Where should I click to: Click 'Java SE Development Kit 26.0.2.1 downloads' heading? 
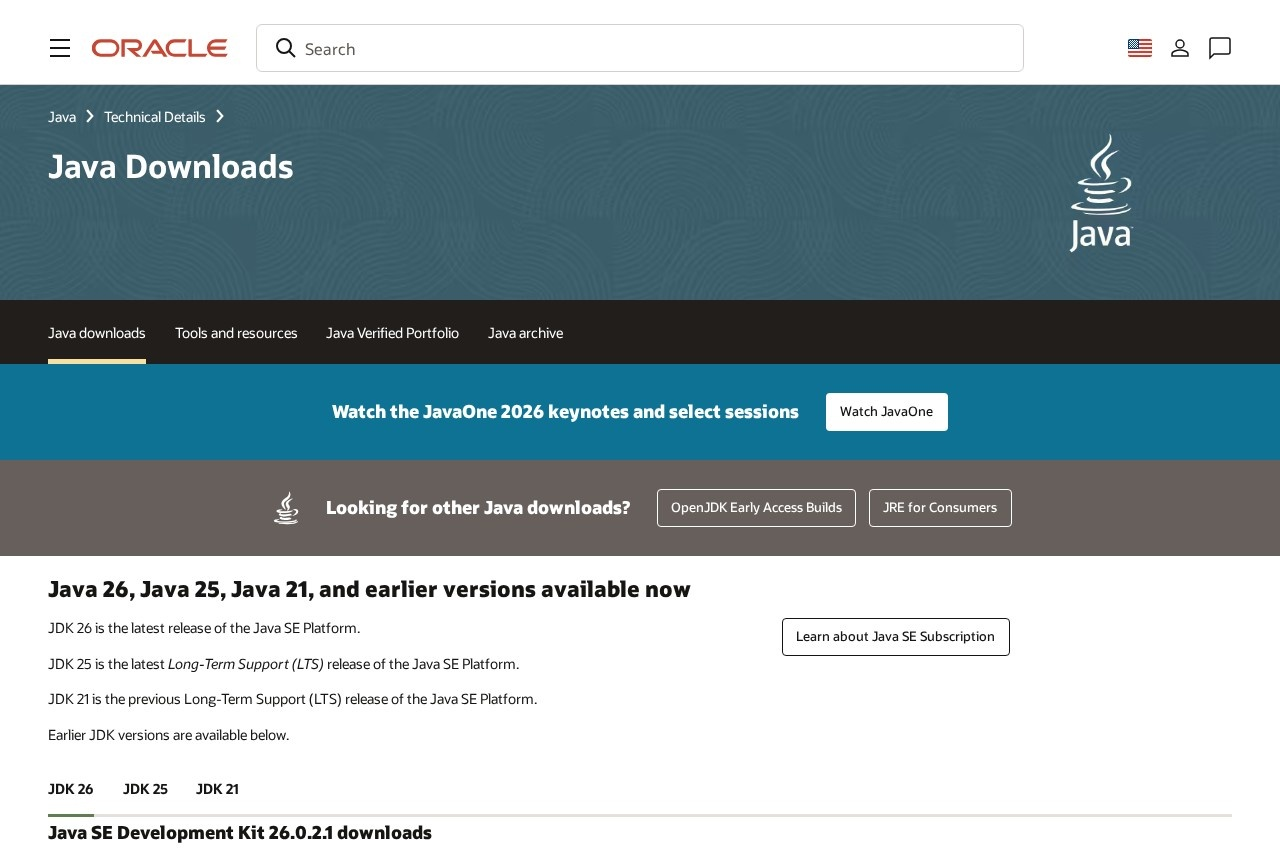(240, 833)
